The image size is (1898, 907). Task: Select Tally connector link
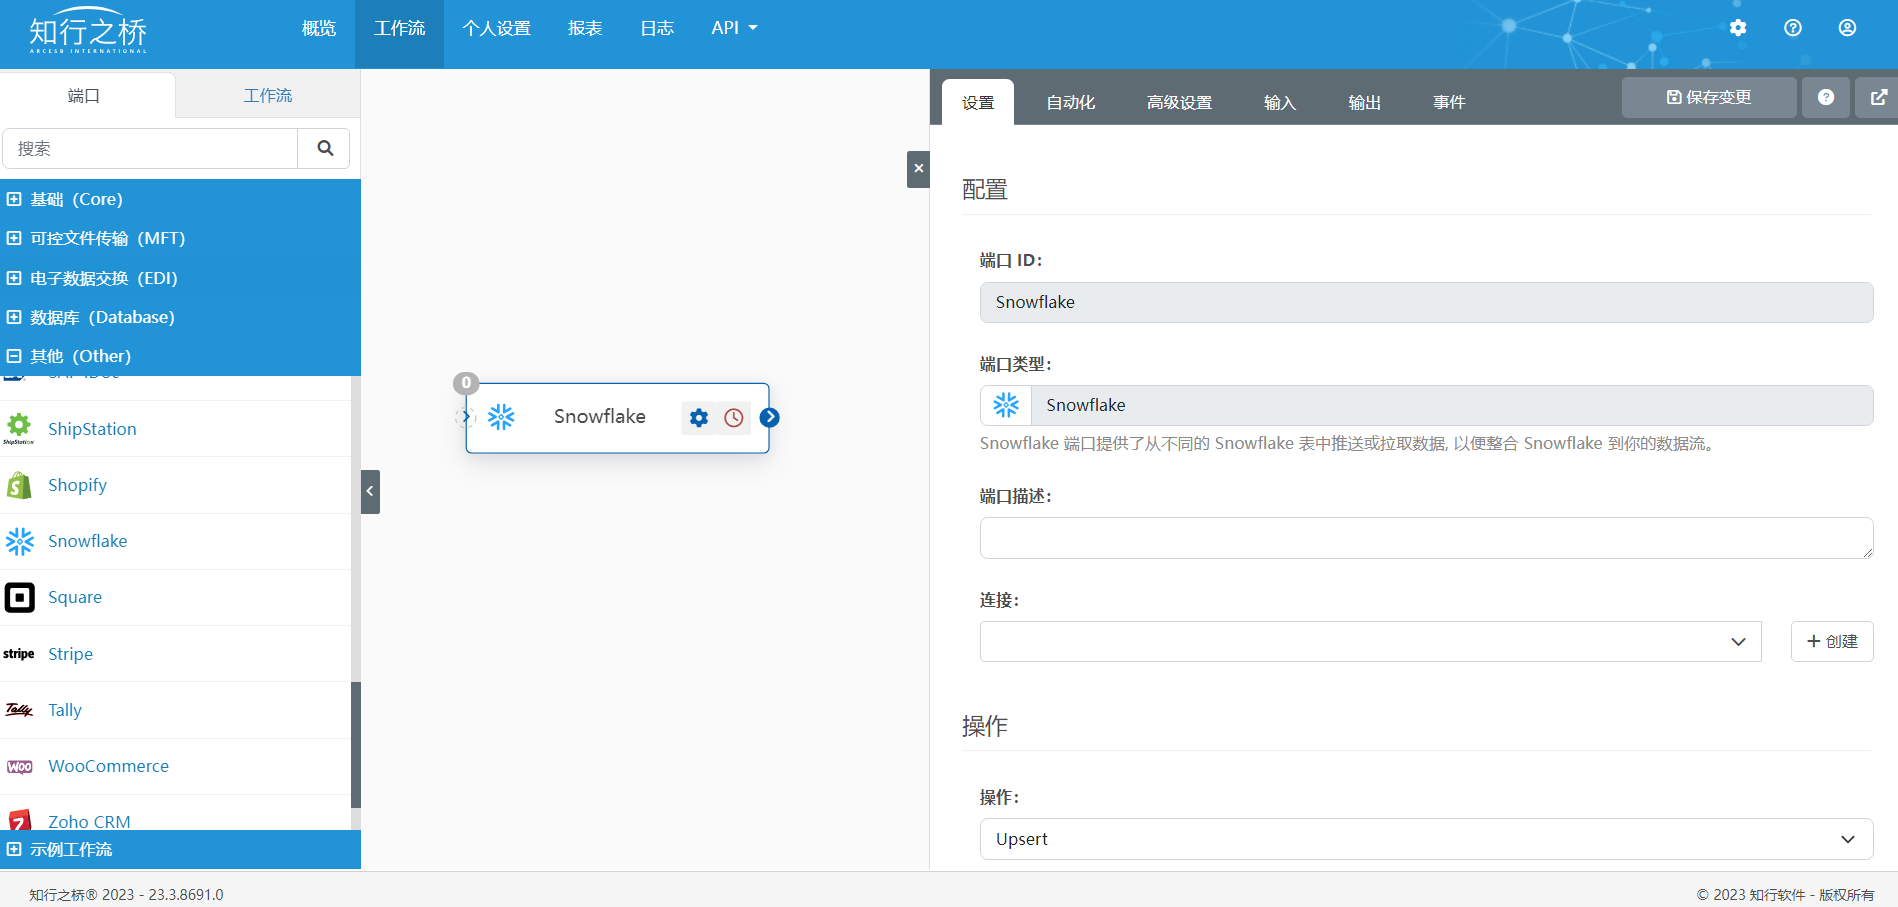tap(65, 710)
